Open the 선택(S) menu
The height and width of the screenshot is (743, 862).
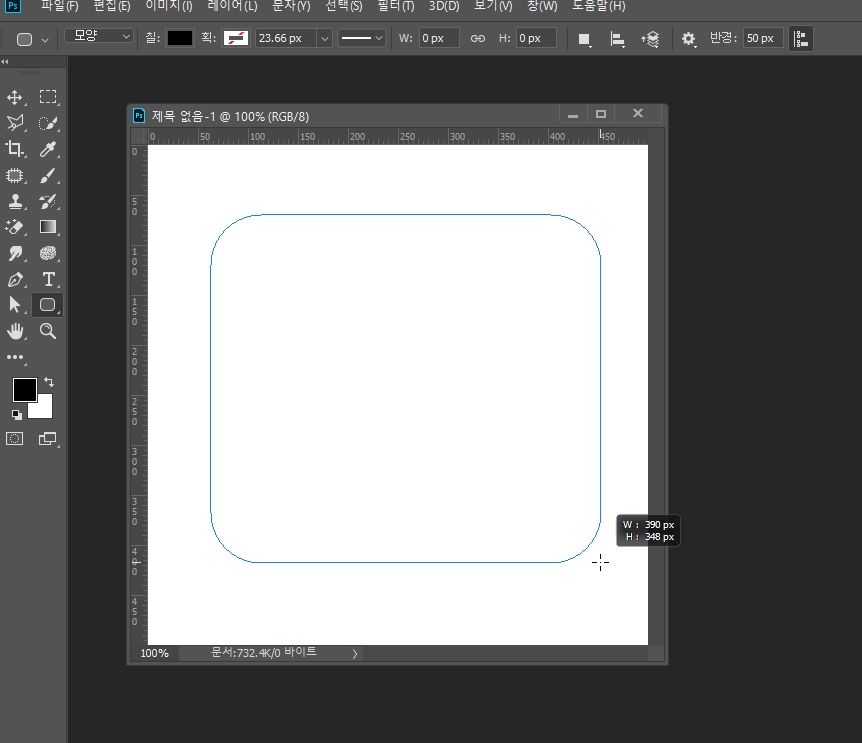point(344,6)
